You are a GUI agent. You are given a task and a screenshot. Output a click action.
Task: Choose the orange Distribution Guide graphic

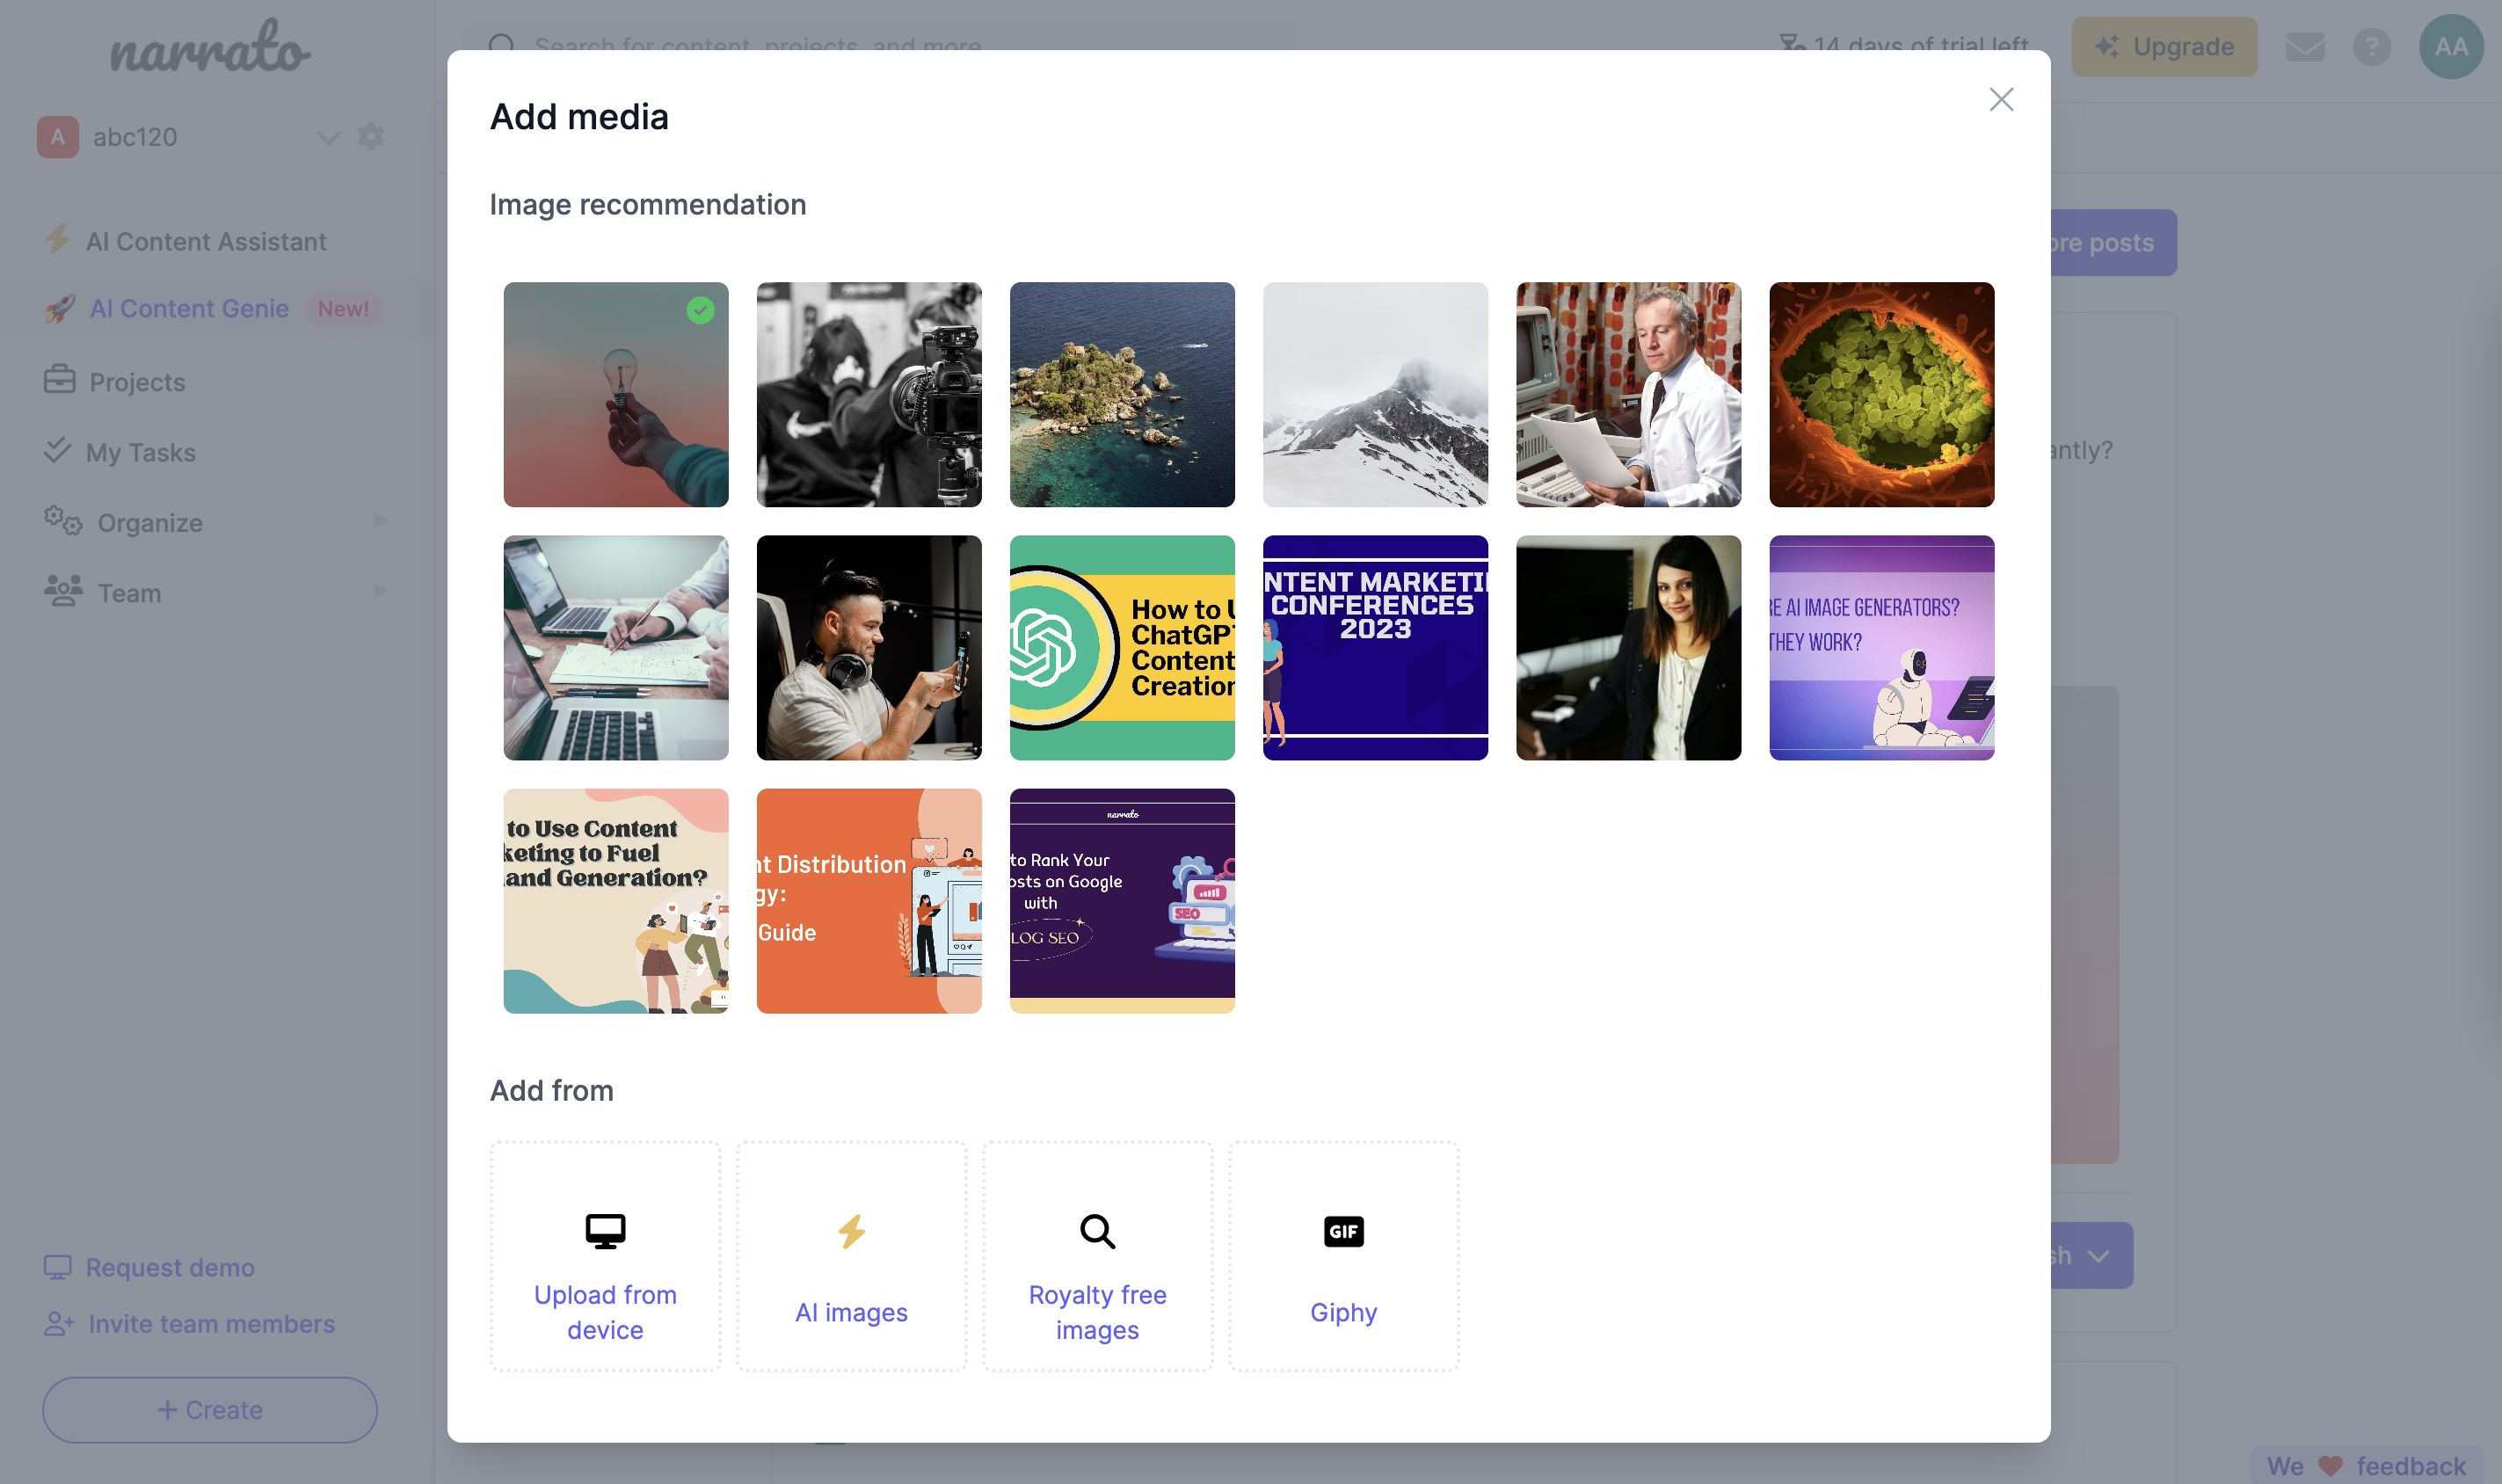pos(869,900)
